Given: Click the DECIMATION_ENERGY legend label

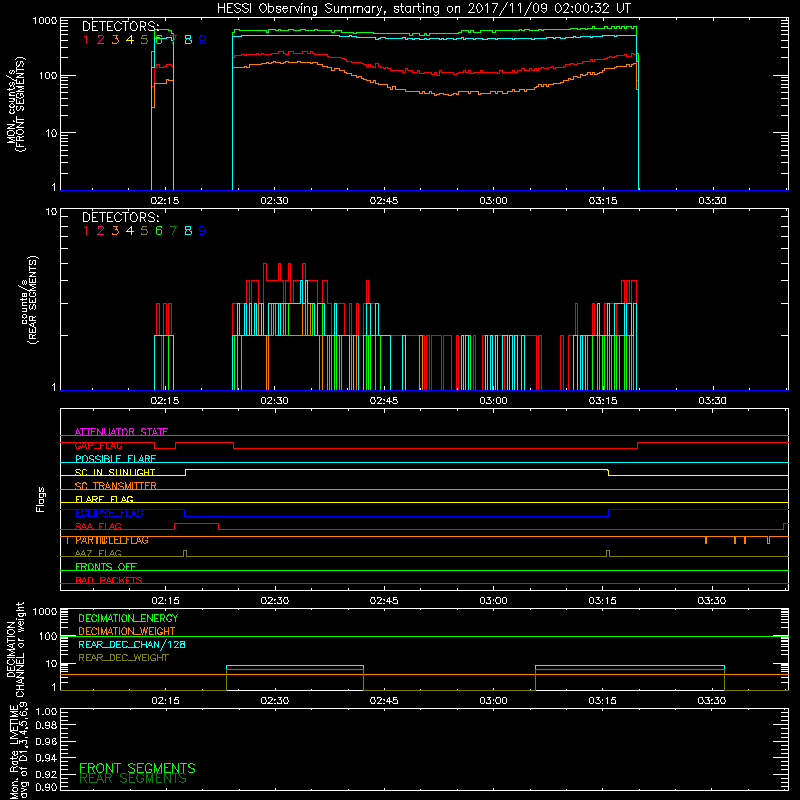Looking at the screenshot, I should 128,618.
